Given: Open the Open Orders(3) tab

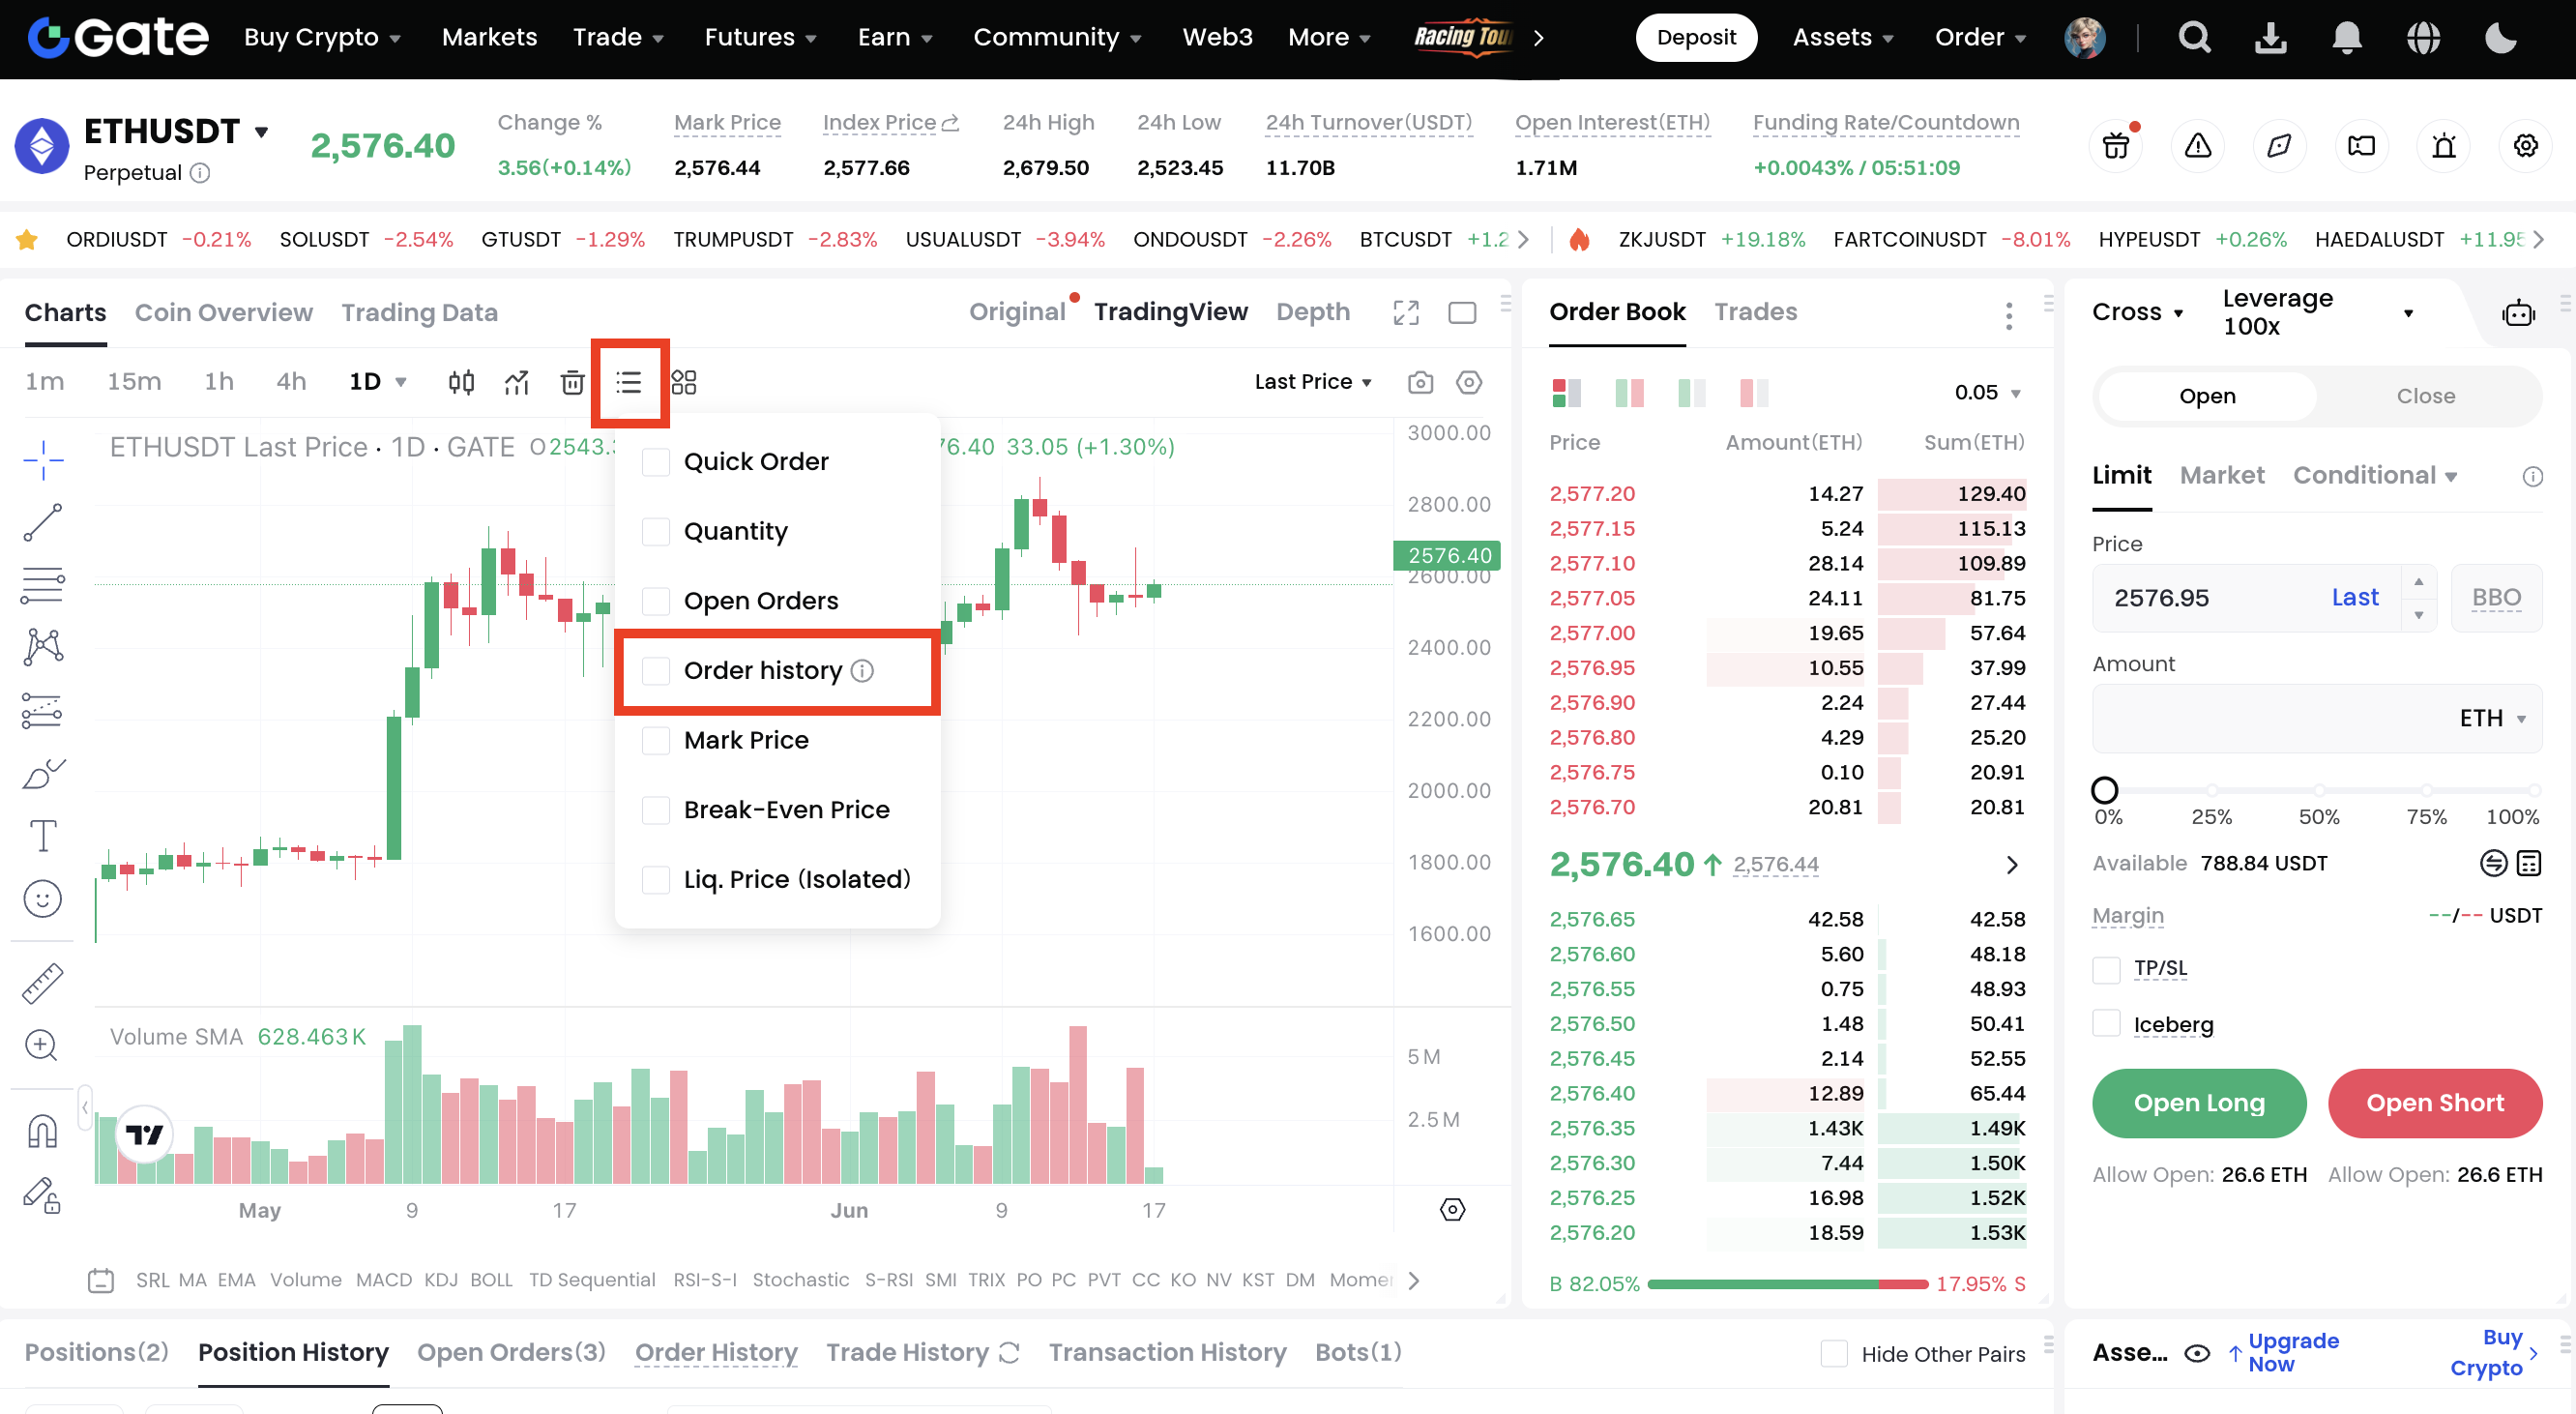Looking at the screenshot, I should [511, 1352].
